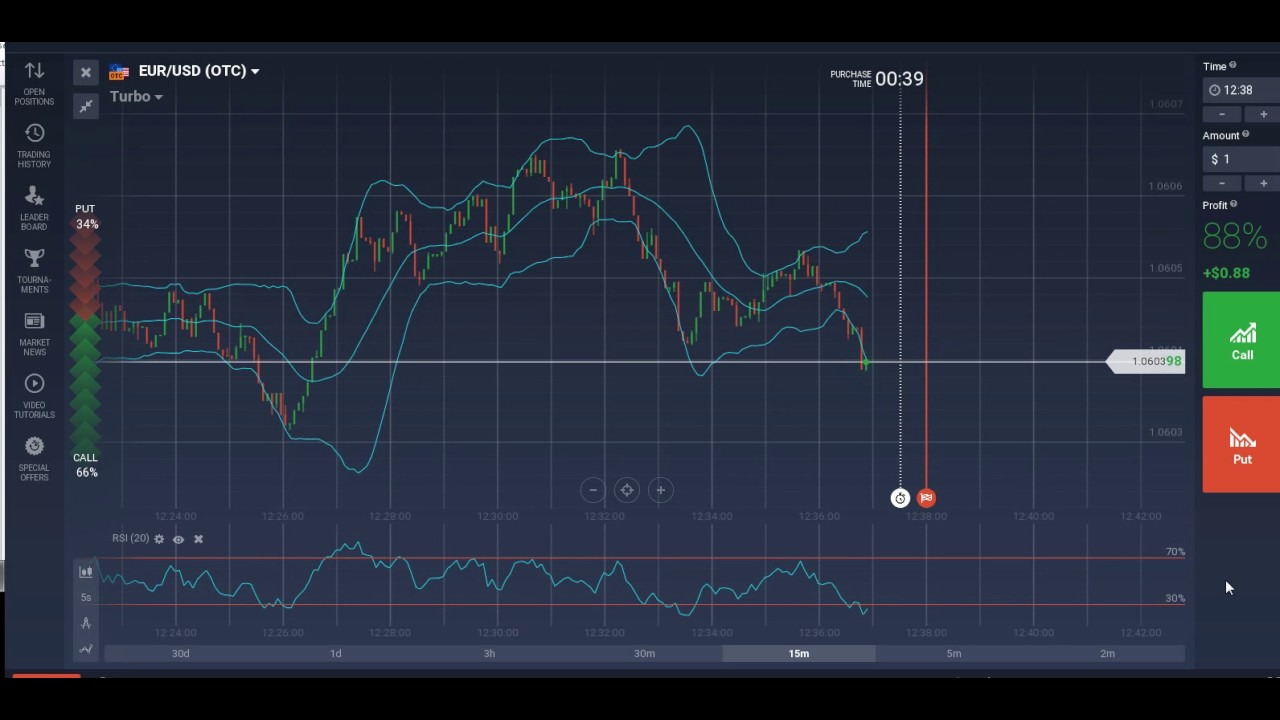Open Market News in the sidebar
This screenshot has height=720, width=1280.
34,334
